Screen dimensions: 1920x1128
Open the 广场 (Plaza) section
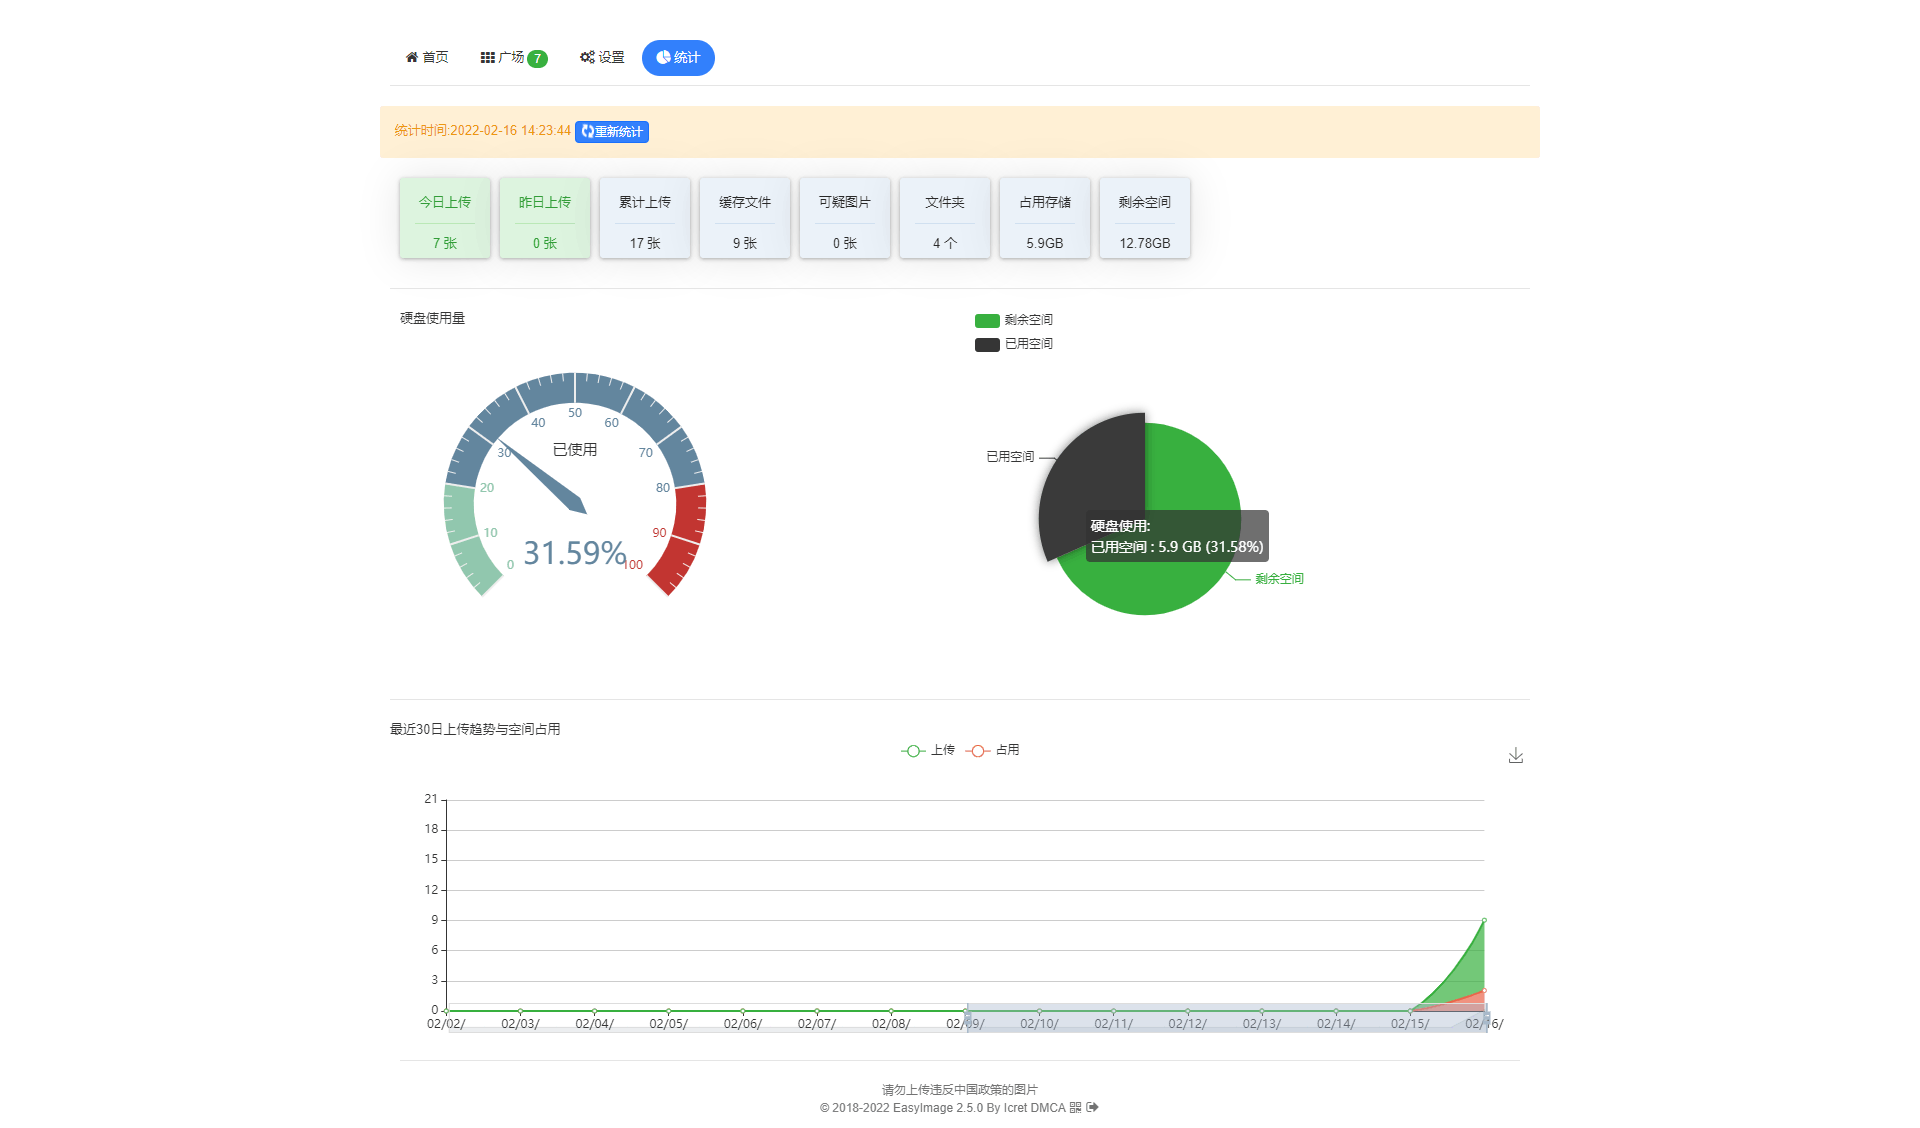[x=513, y=56]
